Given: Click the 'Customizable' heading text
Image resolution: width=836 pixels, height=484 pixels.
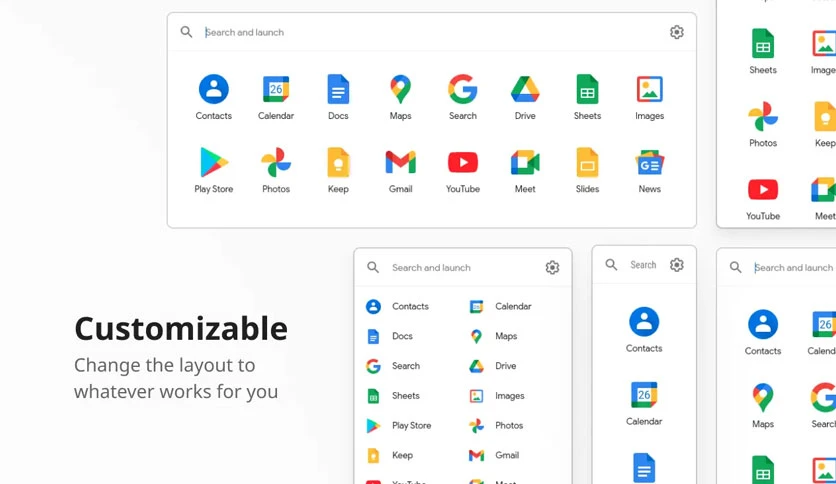Looking at the screenshot, I should click(181, 328).
